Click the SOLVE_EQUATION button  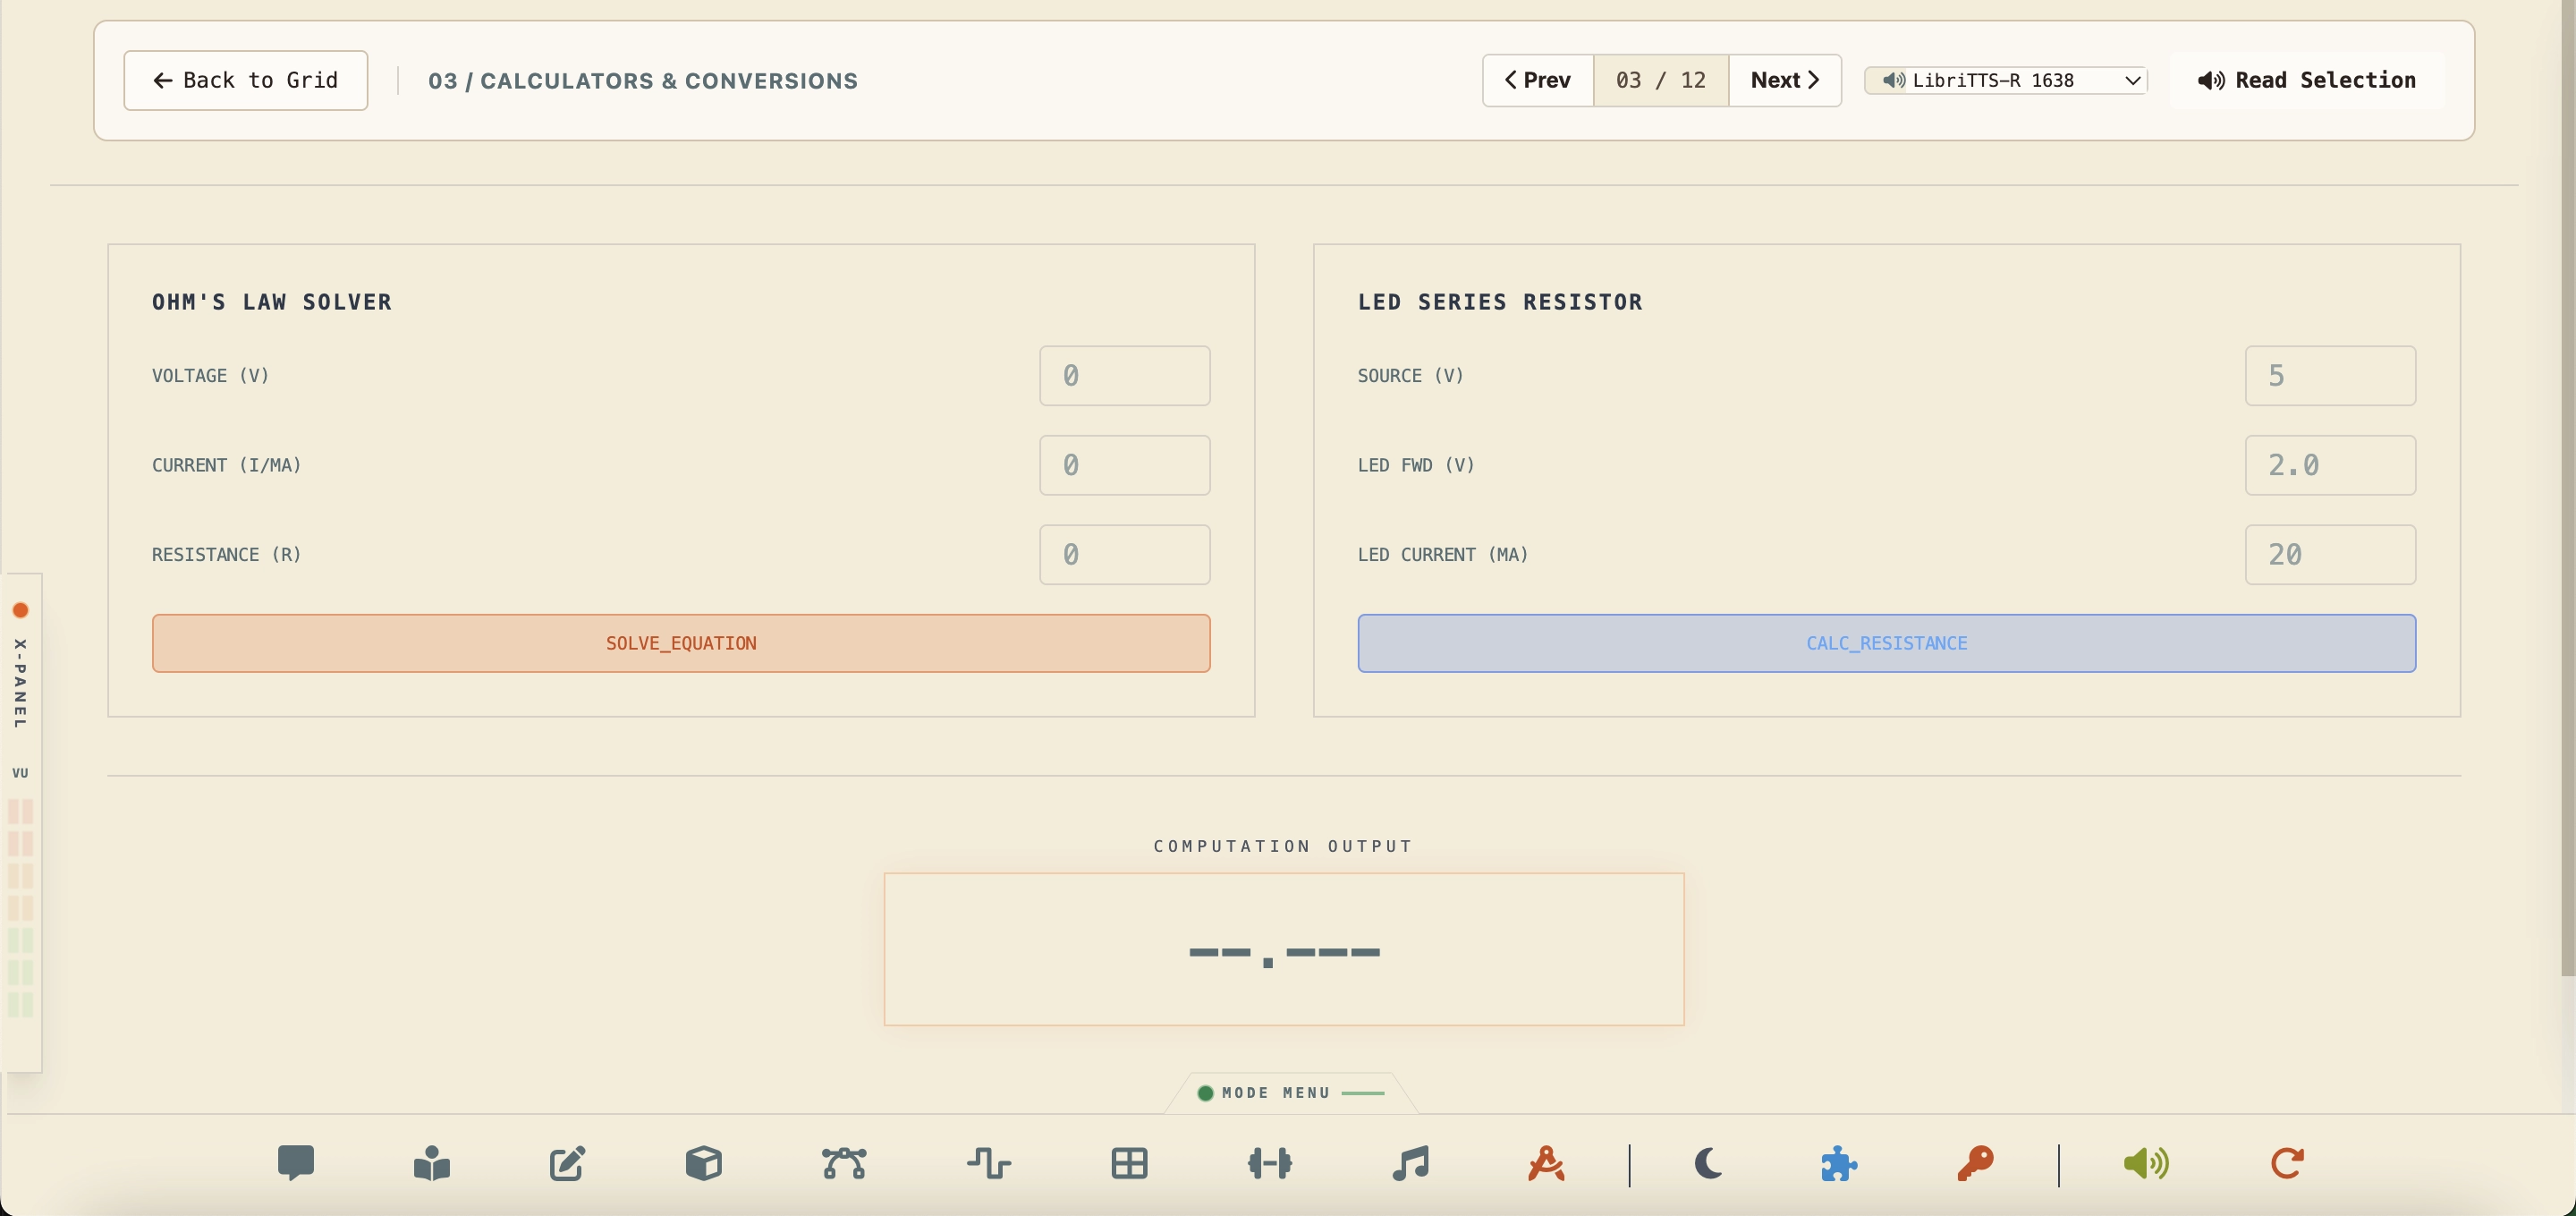click(x=681, y=643)
